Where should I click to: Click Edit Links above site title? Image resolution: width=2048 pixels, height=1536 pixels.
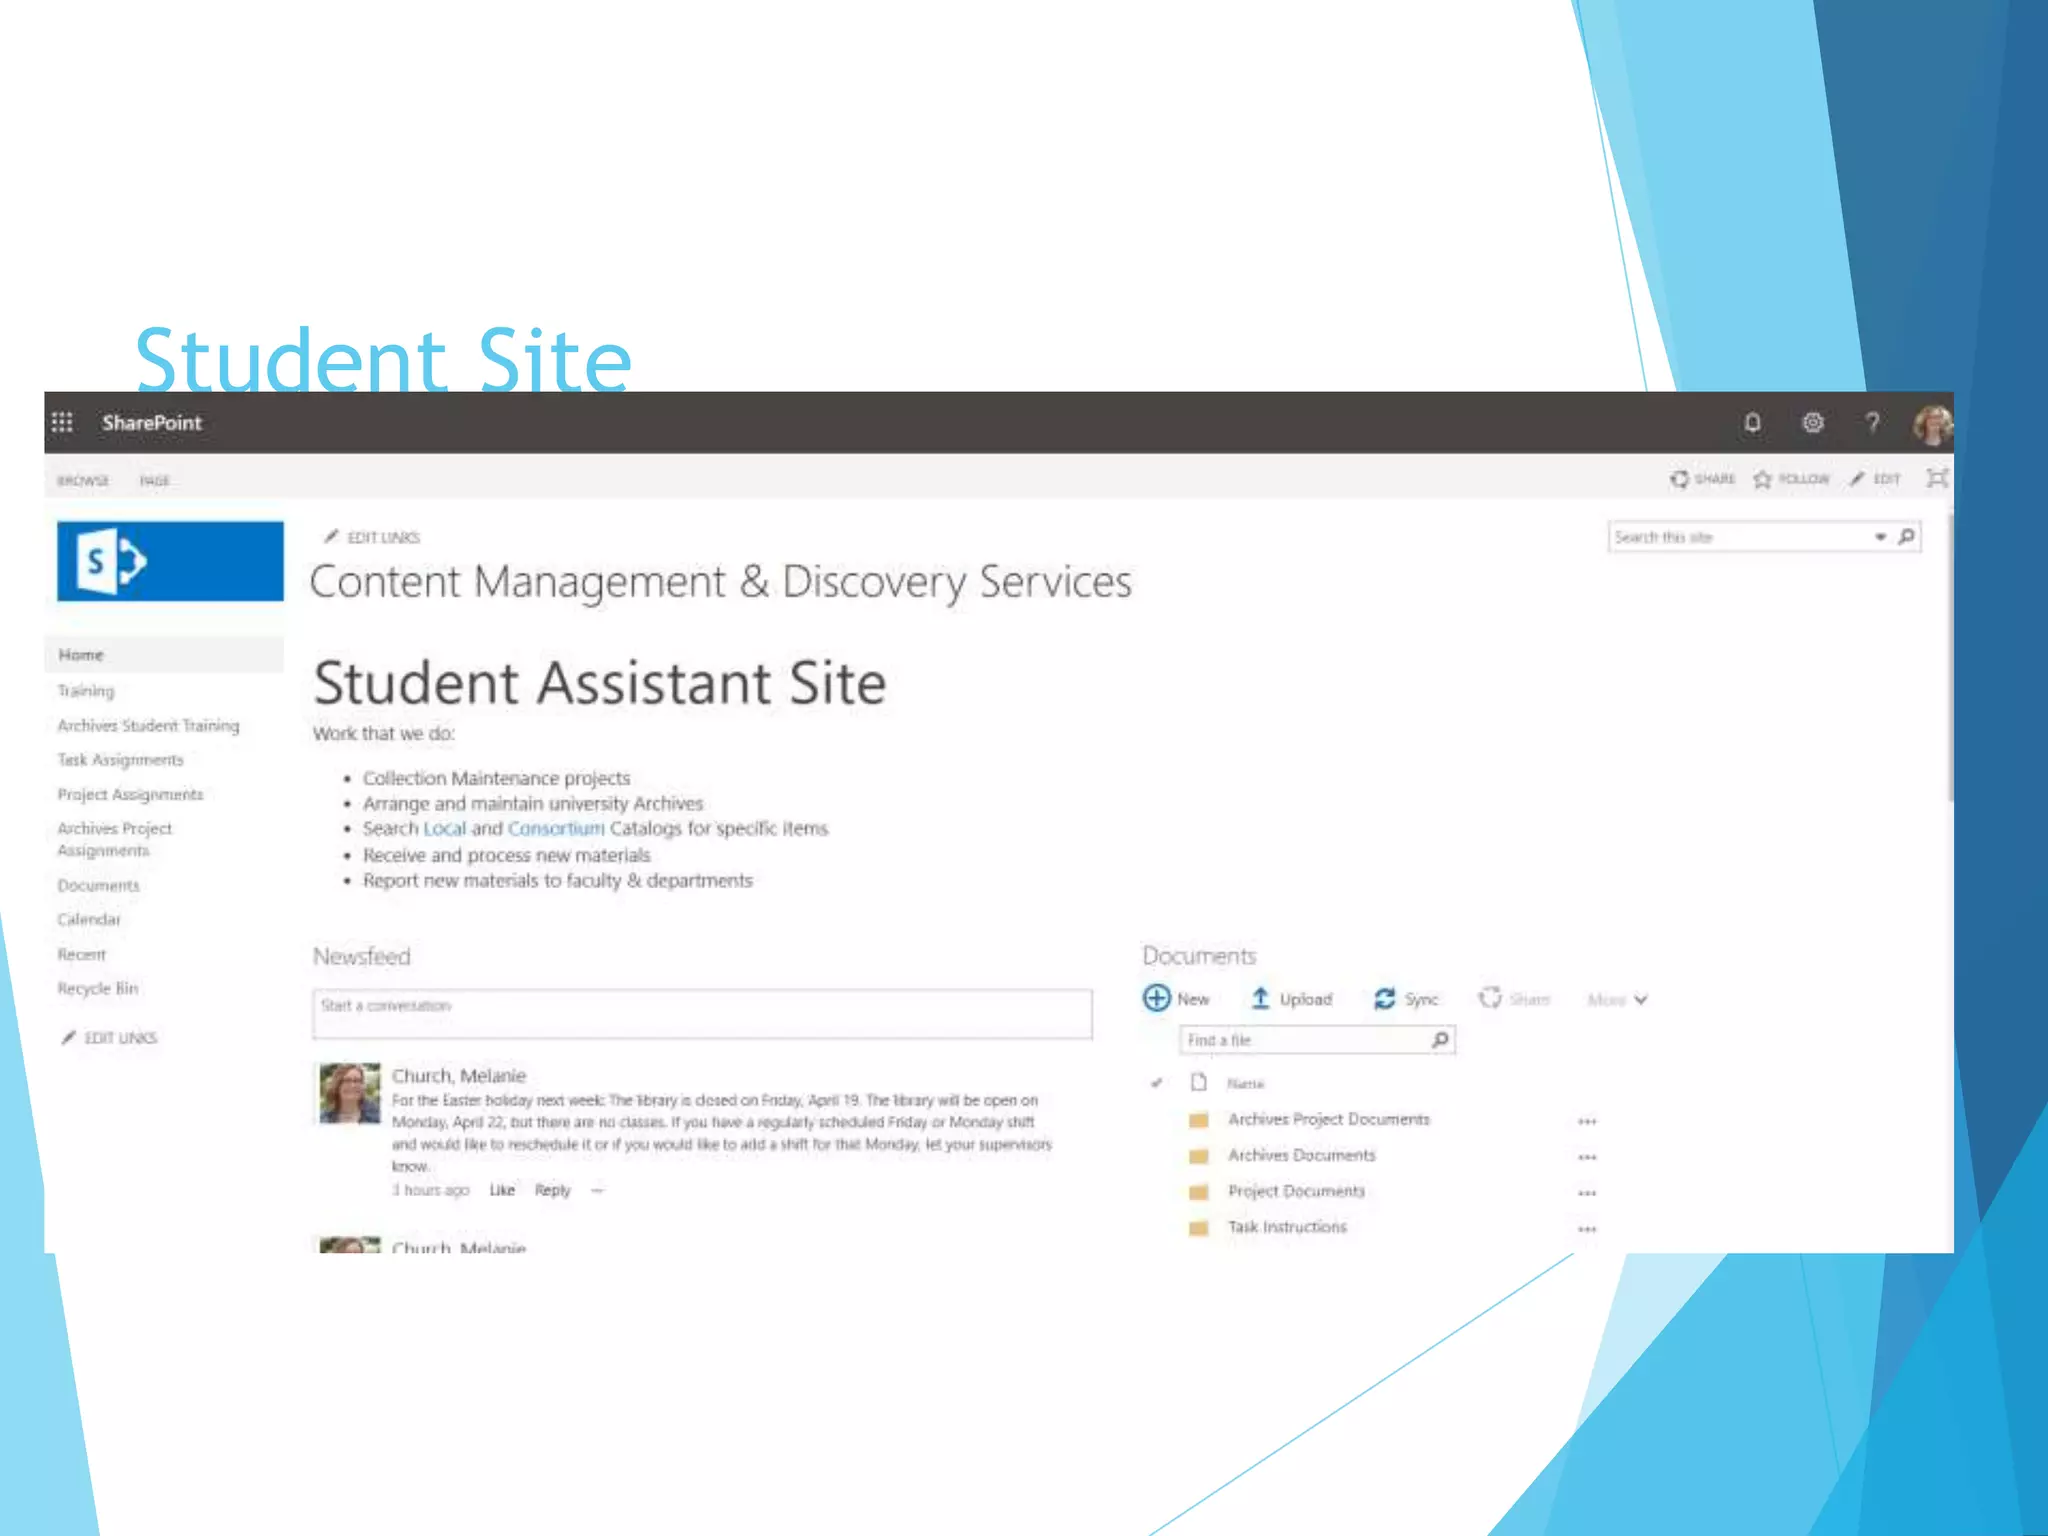pos(372,537)
